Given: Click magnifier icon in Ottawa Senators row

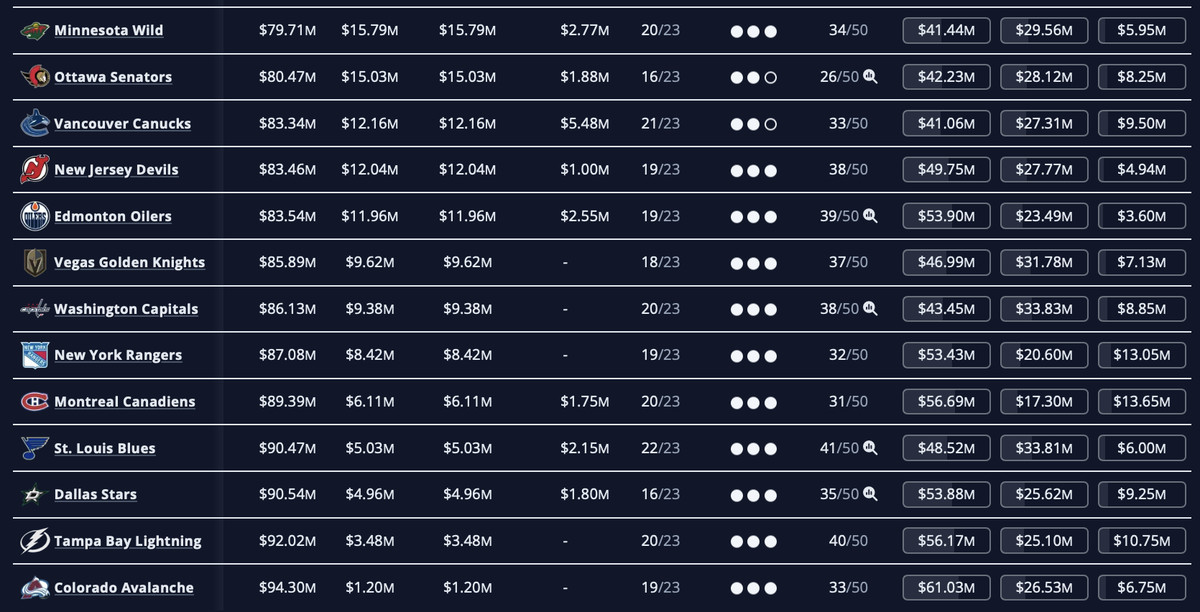Looking at the screenshot, I should coord(870,77).
